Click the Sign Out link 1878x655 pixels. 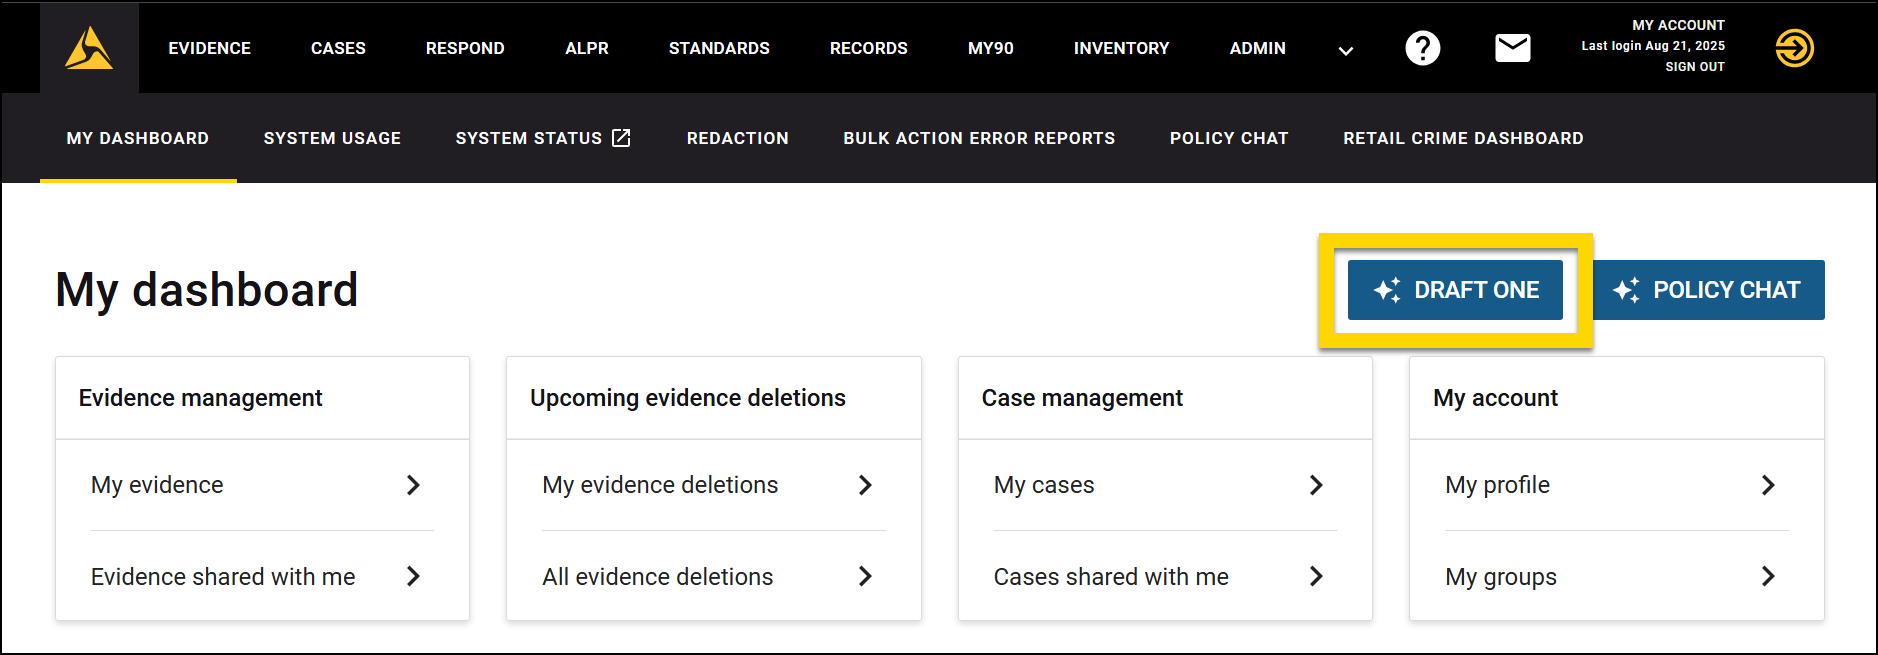[1694, 67]
